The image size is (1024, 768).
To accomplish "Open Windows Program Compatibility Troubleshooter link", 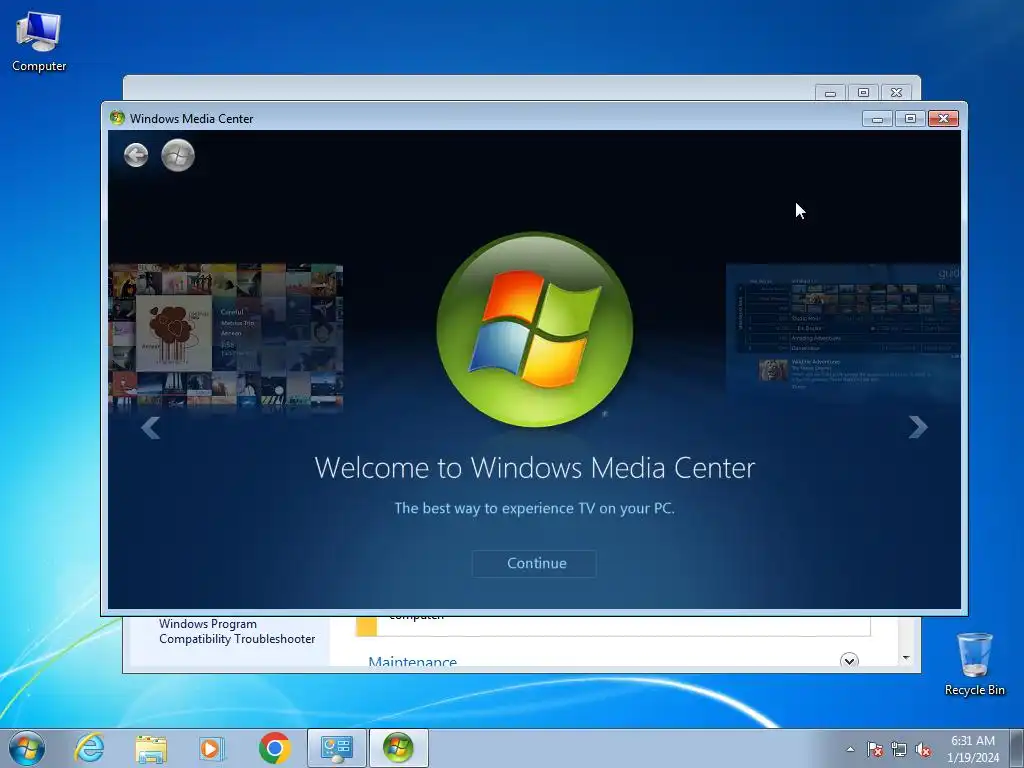I will pyautogui.click(x=237, y=632).
